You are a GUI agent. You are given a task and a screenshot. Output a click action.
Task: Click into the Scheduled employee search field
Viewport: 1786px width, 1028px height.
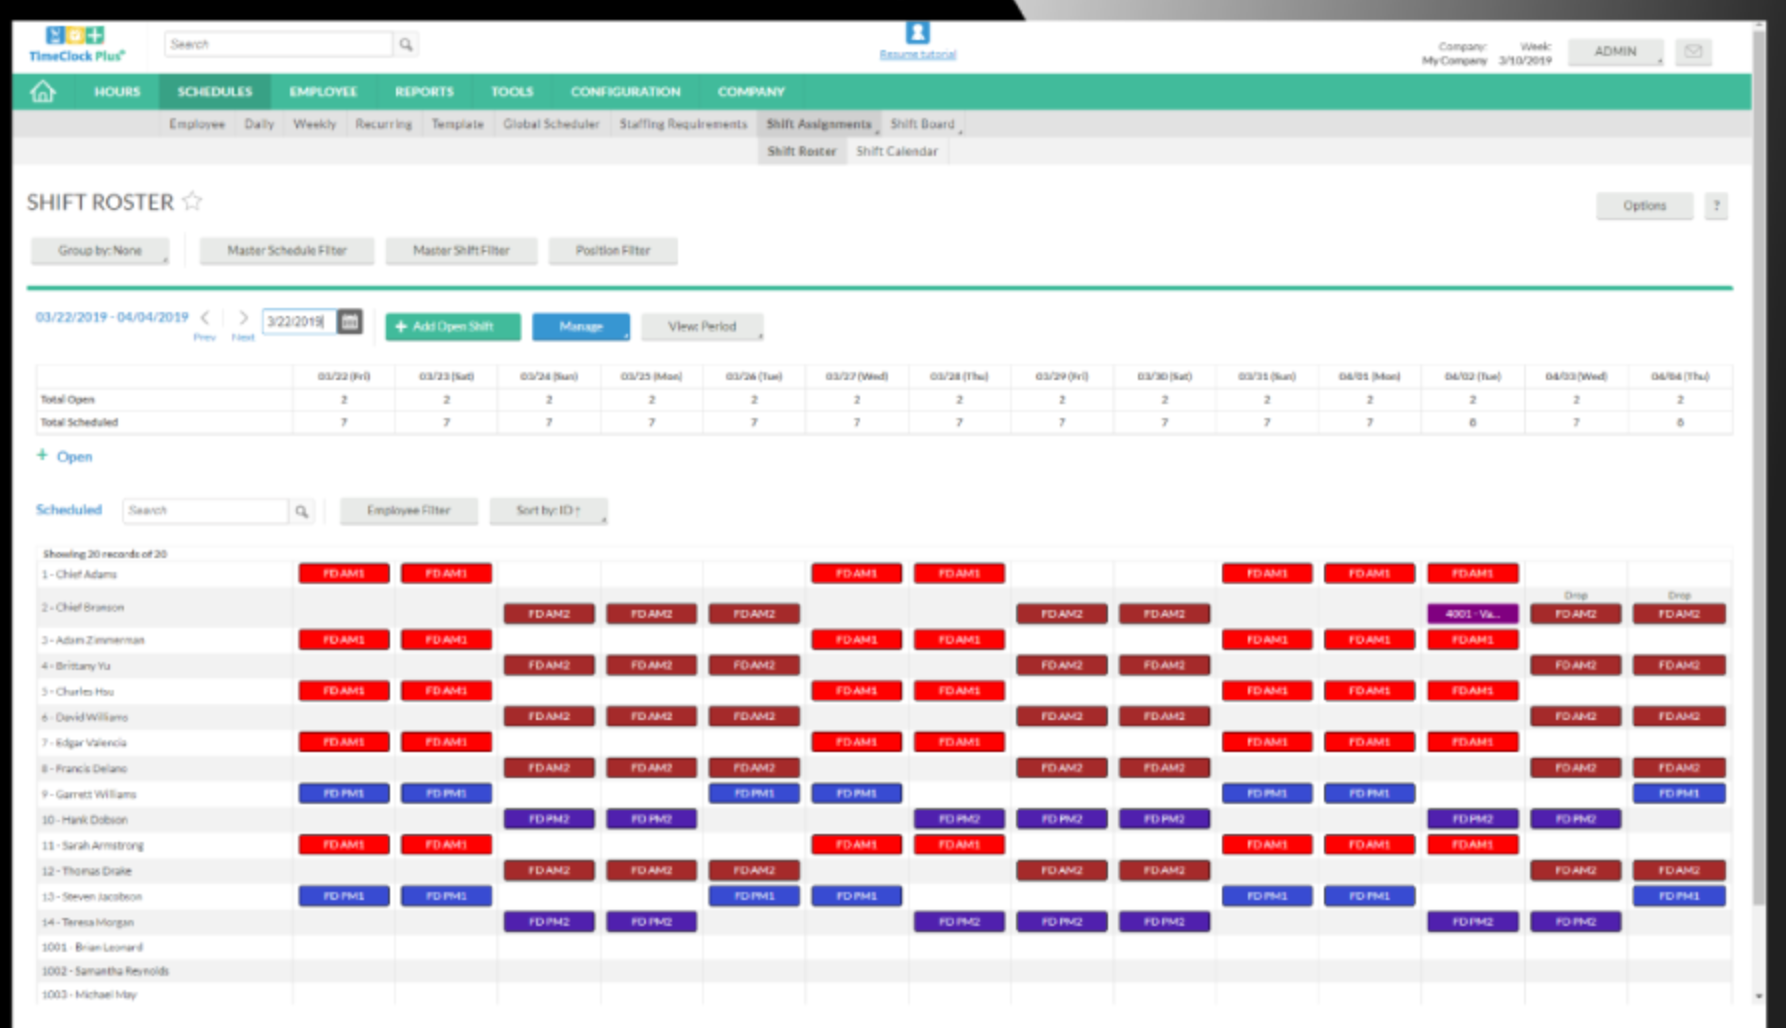[x=206, y=511]
